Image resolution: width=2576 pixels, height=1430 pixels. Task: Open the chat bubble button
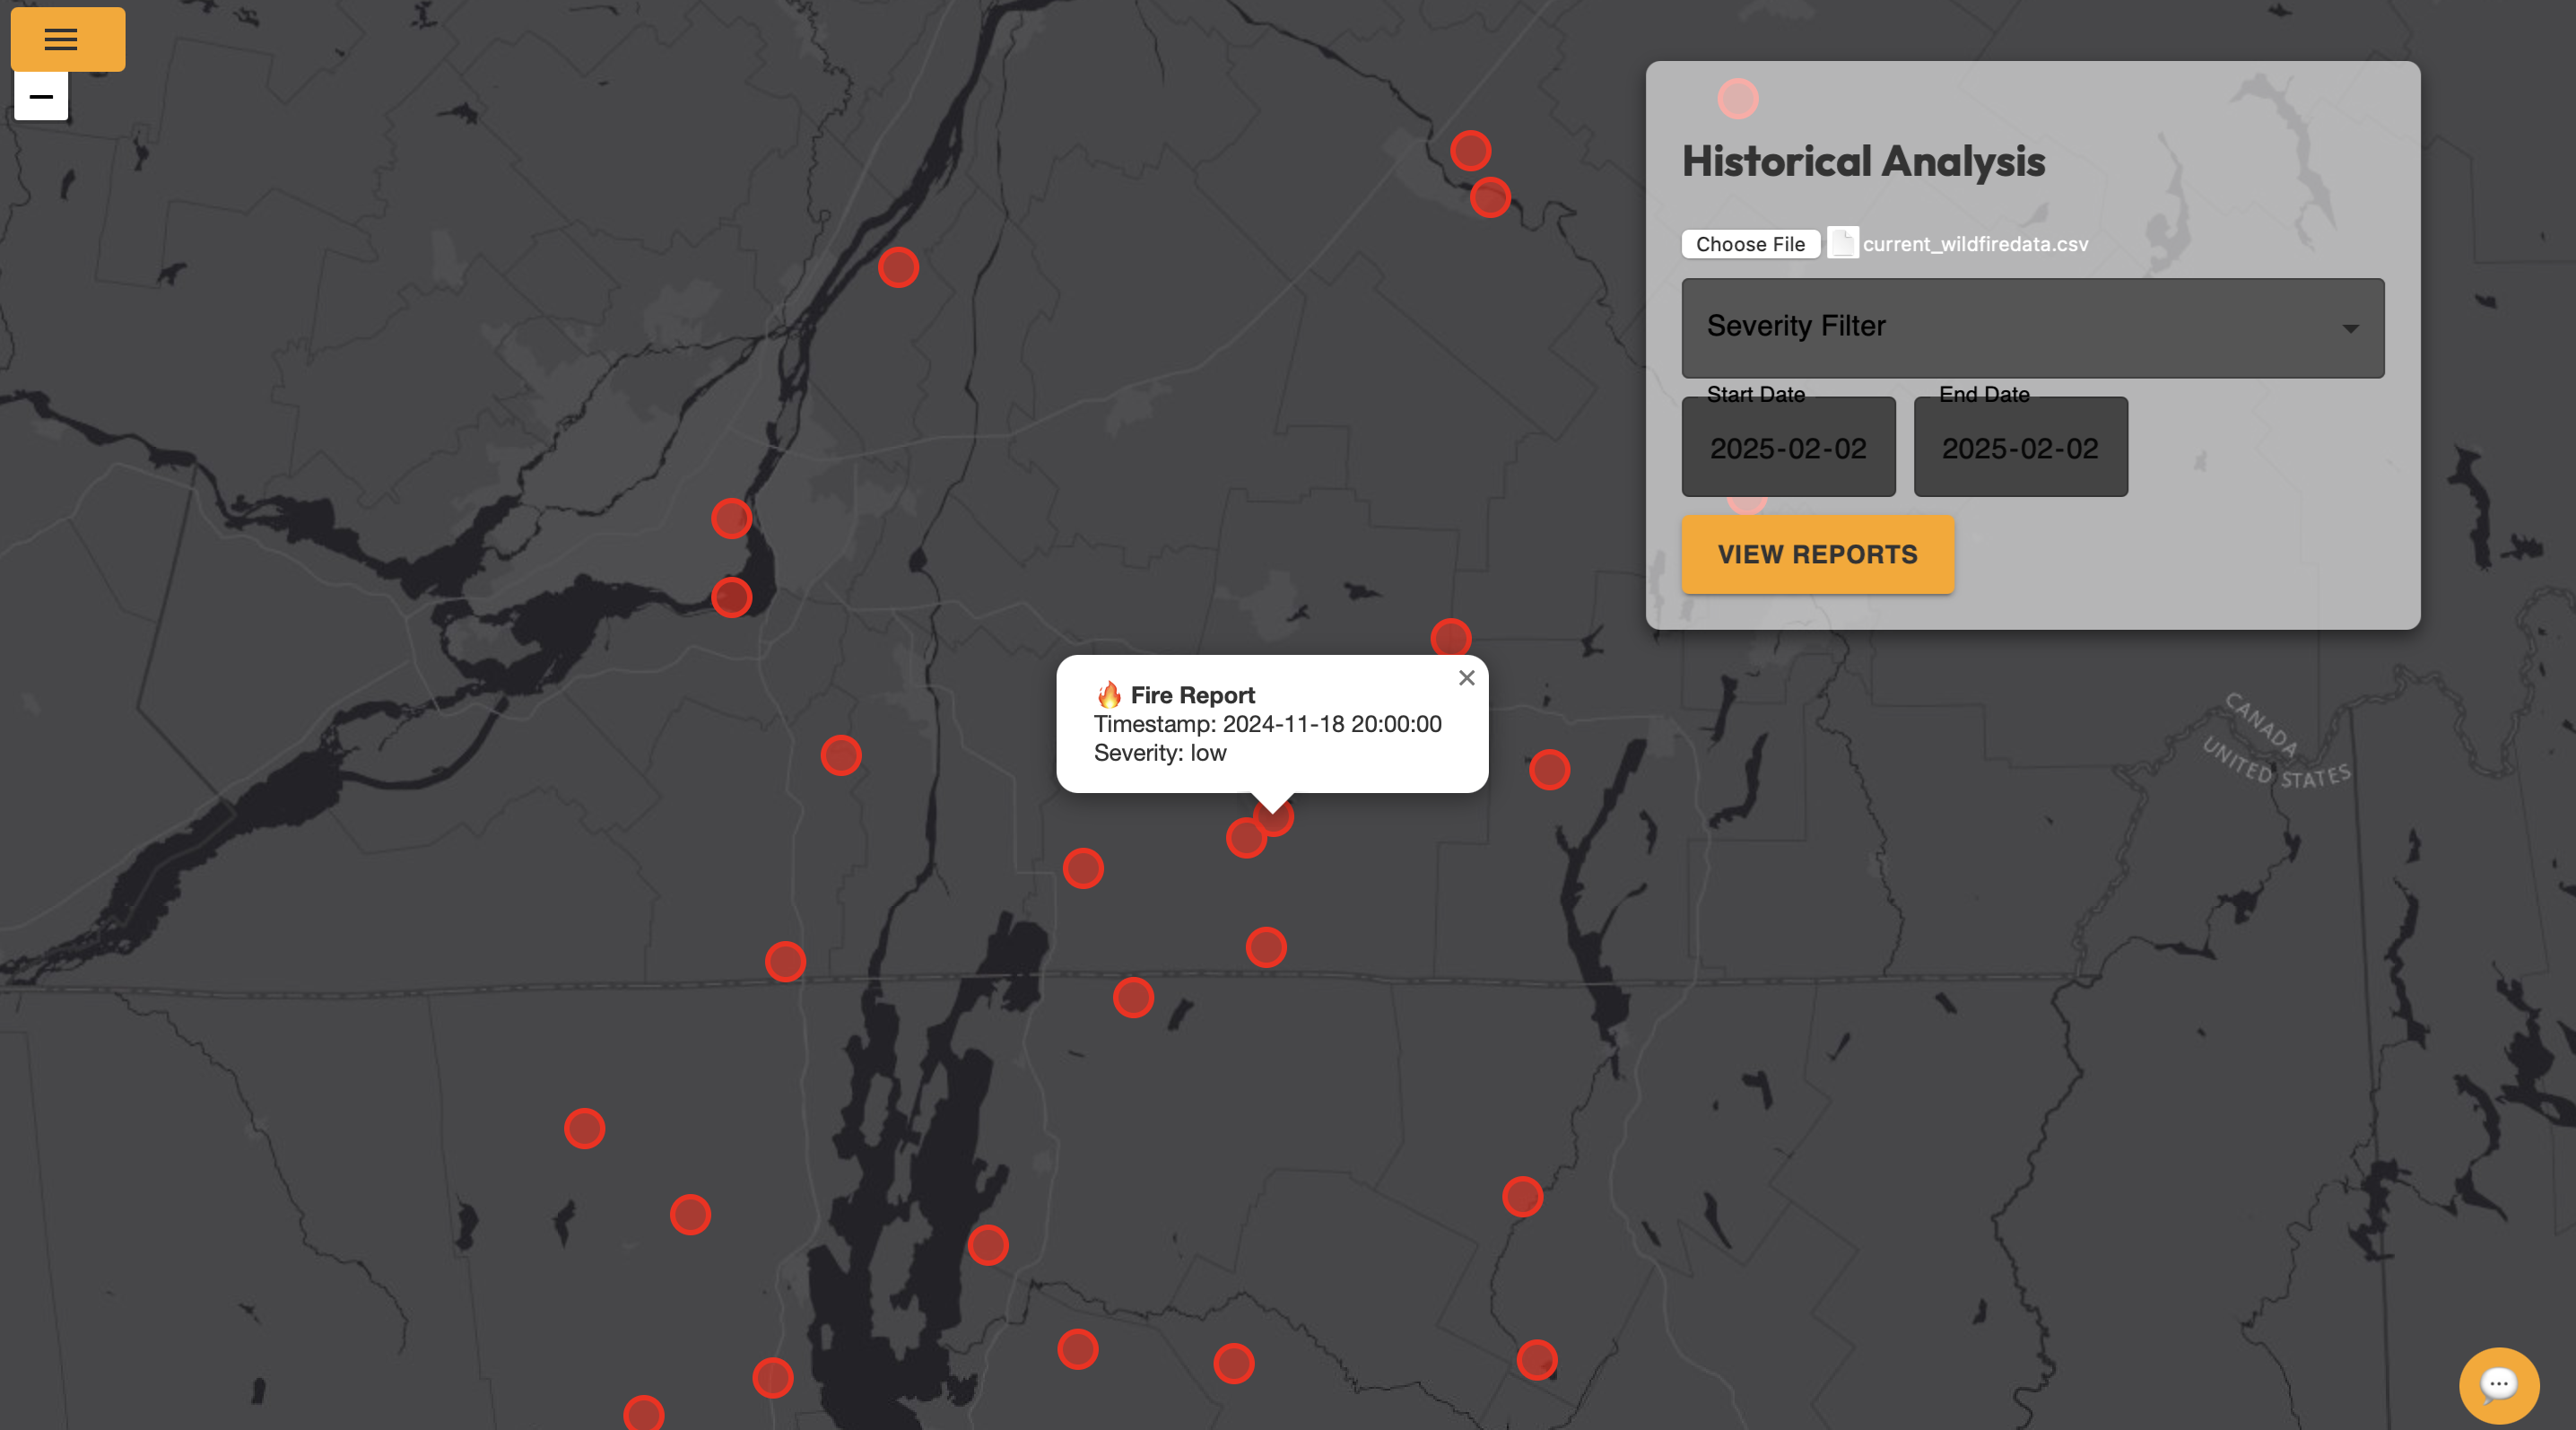(x=2498, y=1384)
